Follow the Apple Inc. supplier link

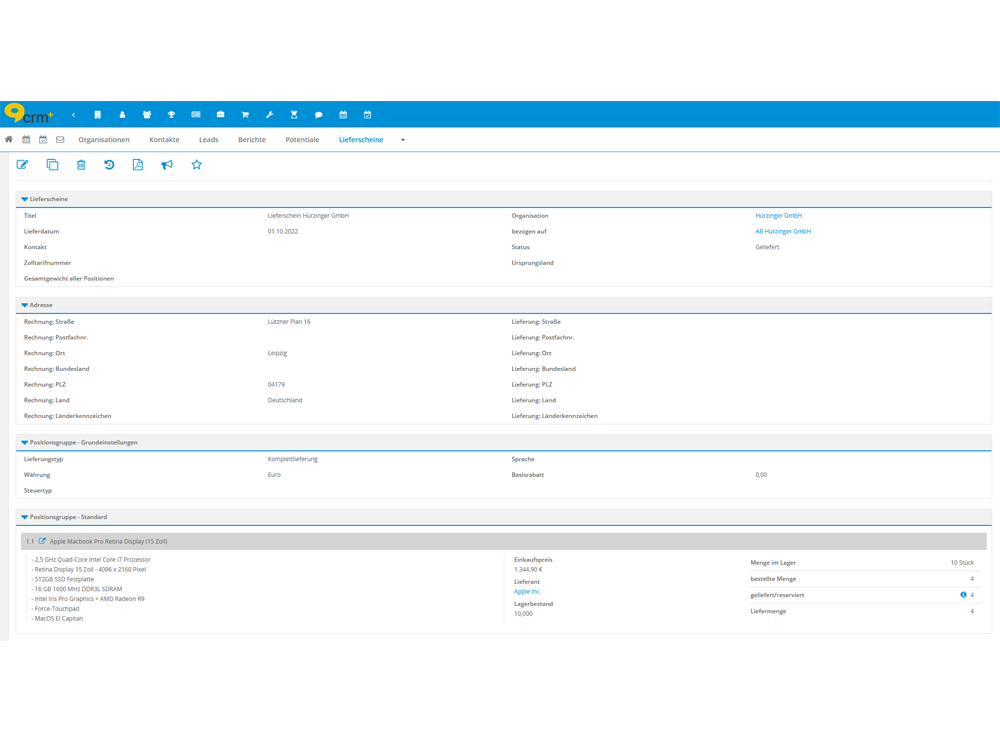(x=527, y=592)
